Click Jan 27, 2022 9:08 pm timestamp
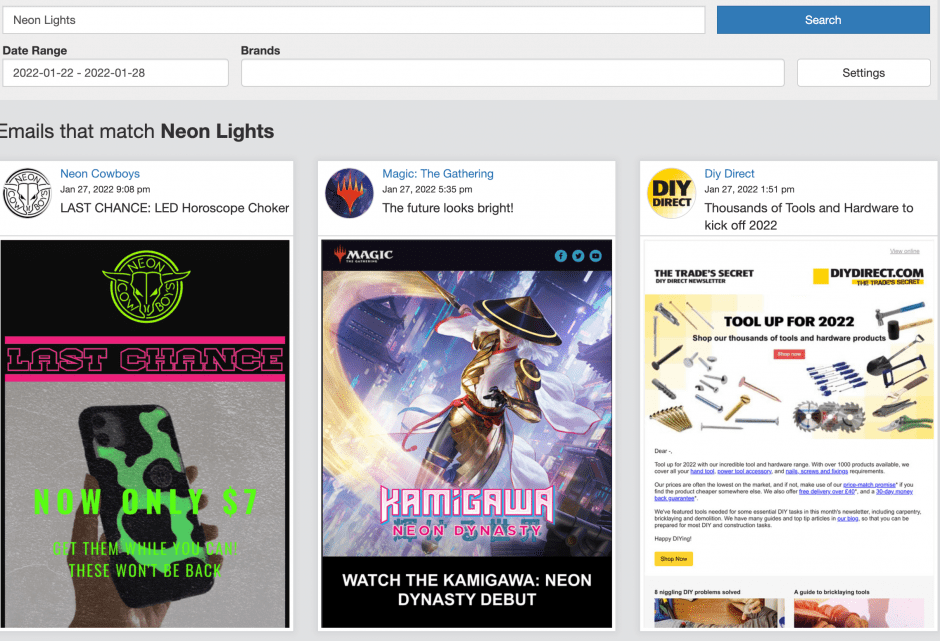The image size is (940, 641). tap(105, 189)
